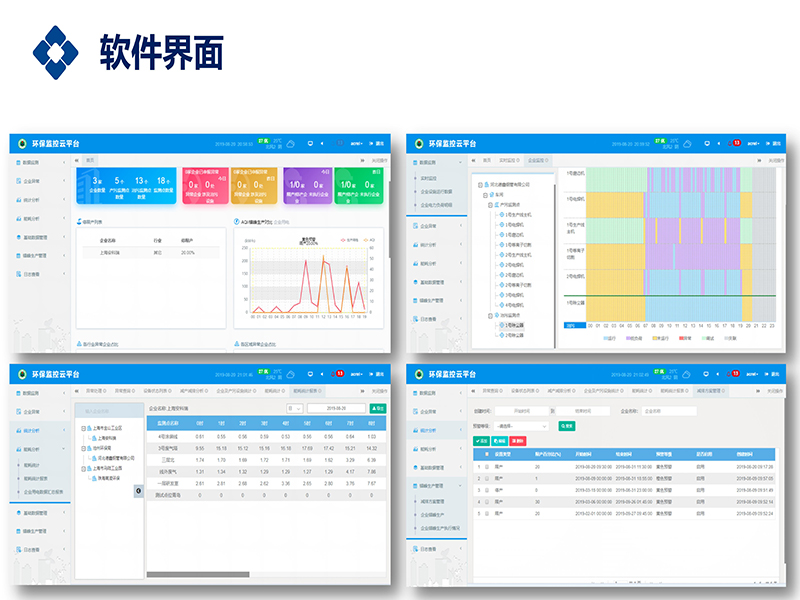
Task: Click the cloud weather icon in the dashboard header
Action: click(x=291, y=144)
